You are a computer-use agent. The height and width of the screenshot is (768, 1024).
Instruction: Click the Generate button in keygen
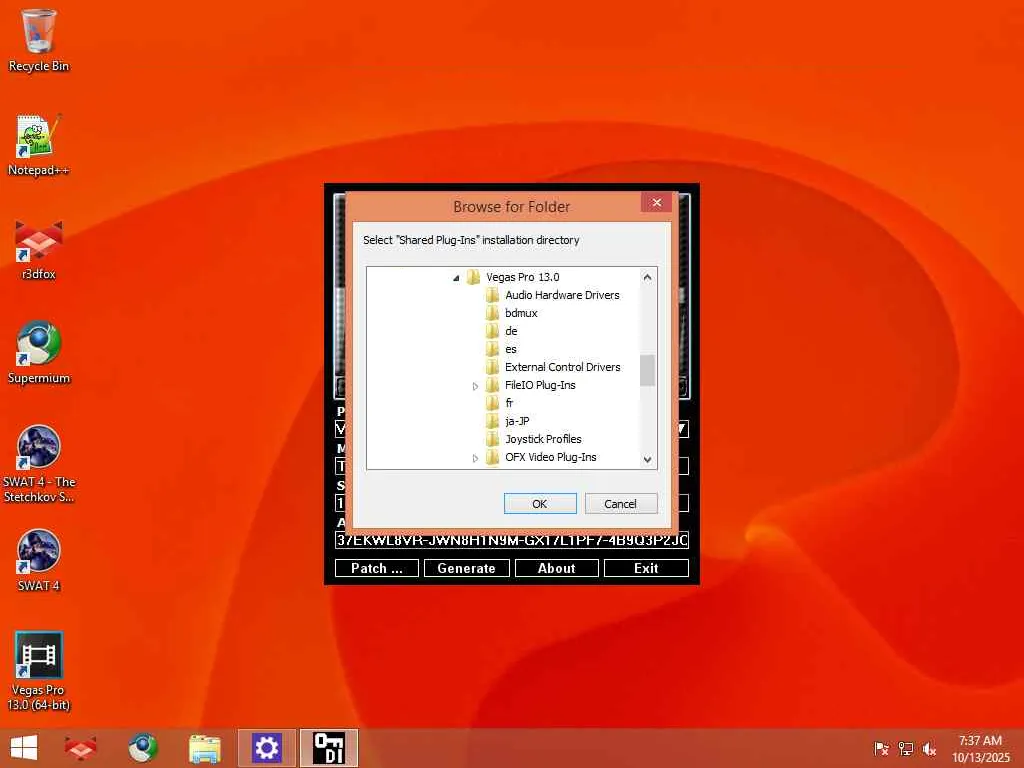466,568
